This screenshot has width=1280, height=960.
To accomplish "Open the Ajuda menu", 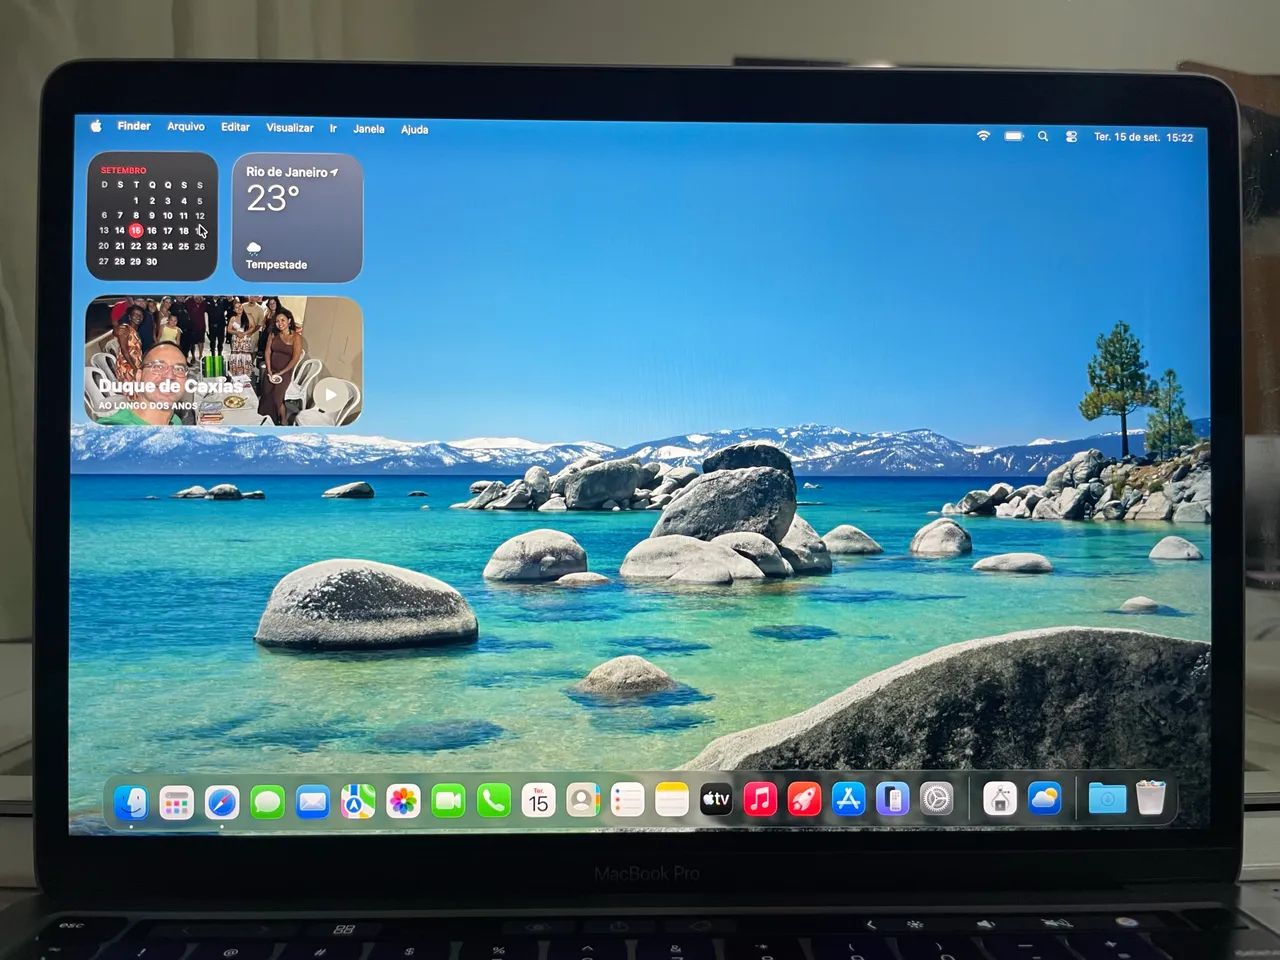I will [415, 129].
